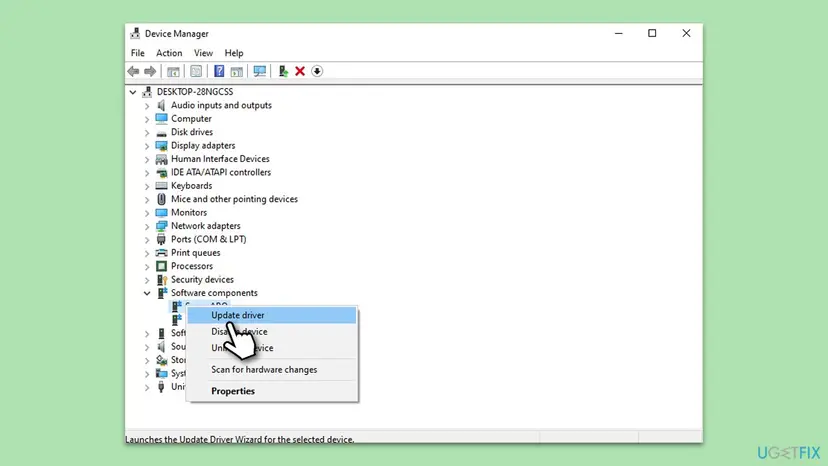This screenshot has height=466, width=828.
Task: Open the View menu
Action: 203,53
